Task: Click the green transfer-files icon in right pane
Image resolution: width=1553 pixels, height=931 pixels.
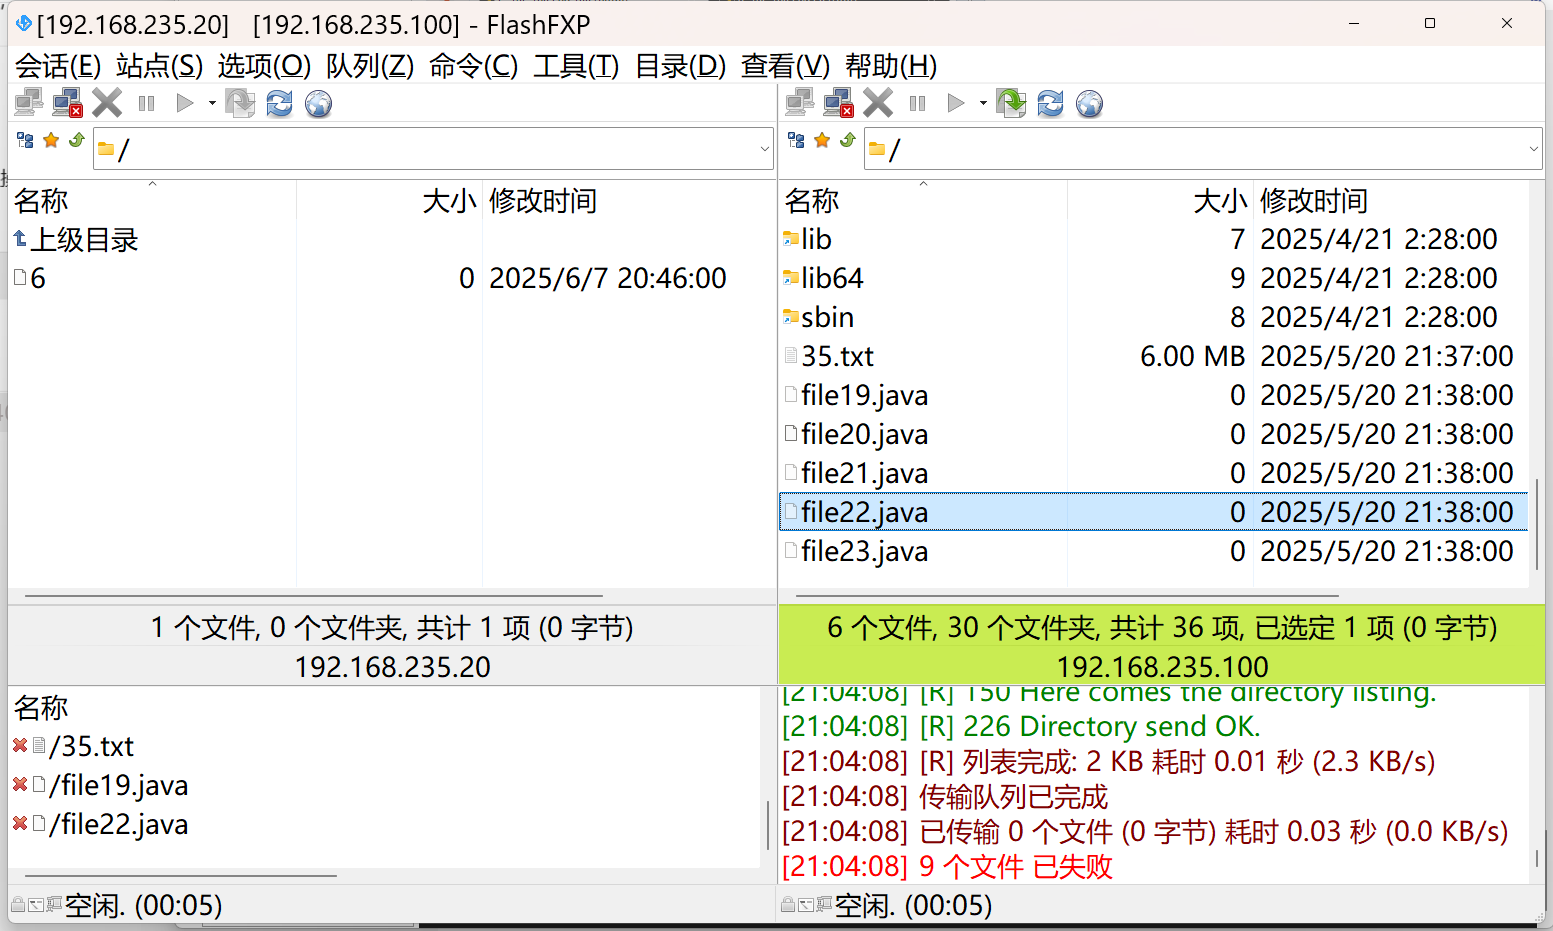Action: click(1011, 103)
